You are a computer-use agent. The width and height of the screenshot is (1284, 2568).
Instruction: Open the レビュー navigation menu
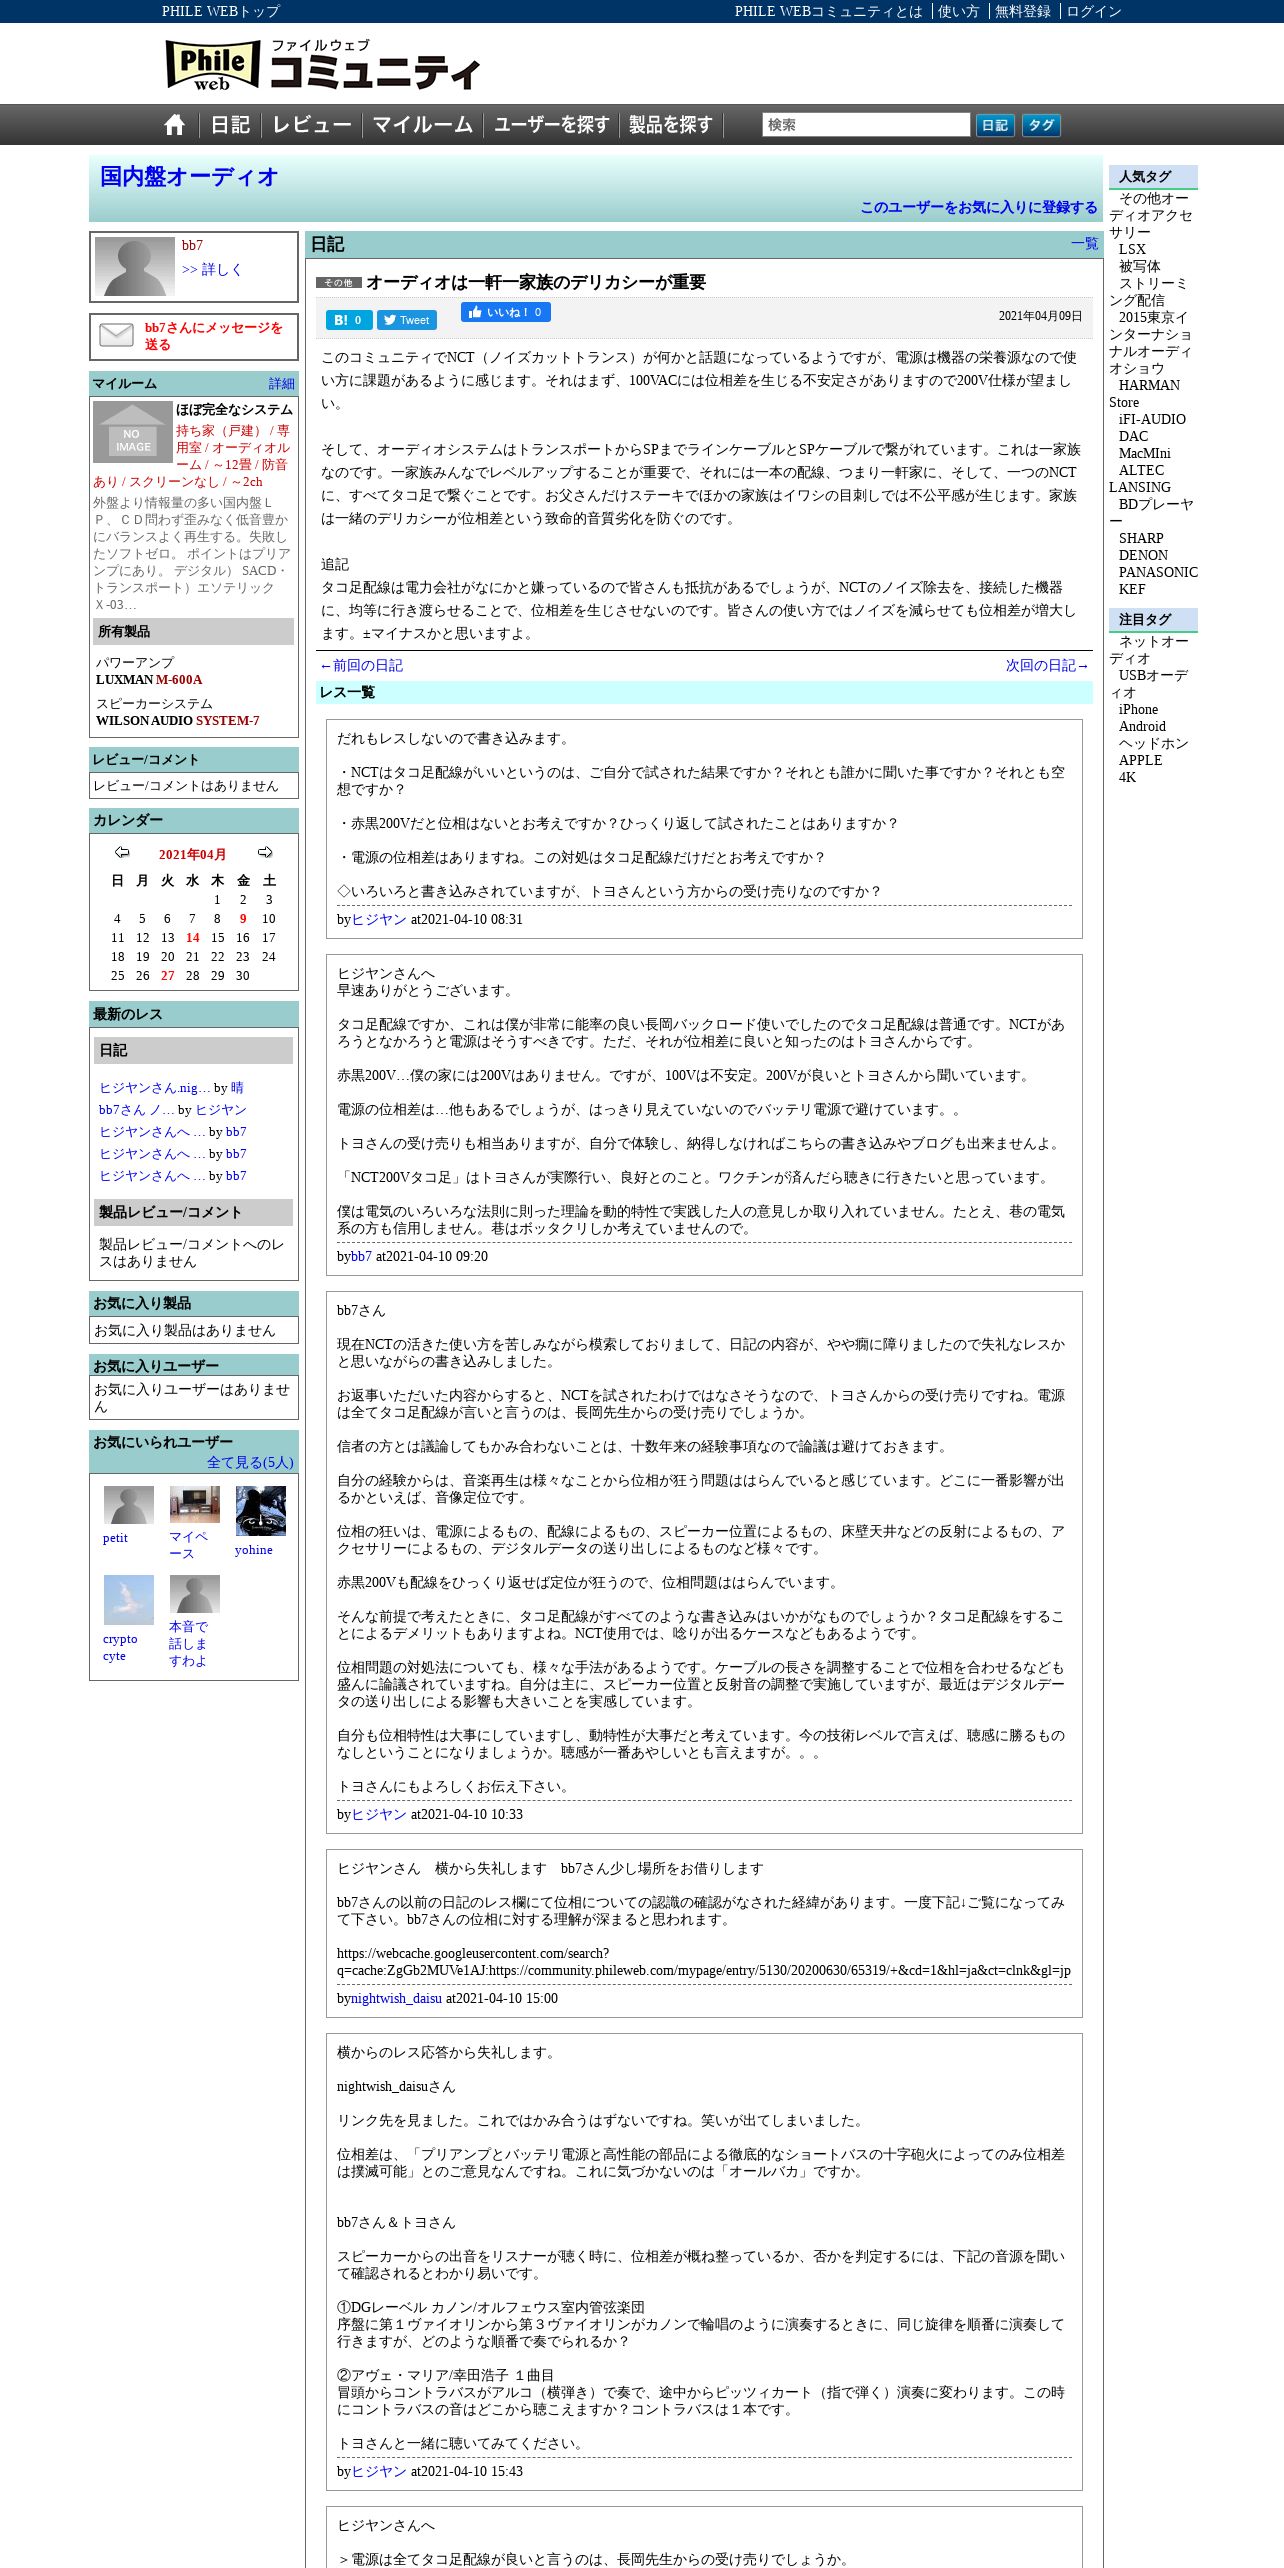(312, 125)
